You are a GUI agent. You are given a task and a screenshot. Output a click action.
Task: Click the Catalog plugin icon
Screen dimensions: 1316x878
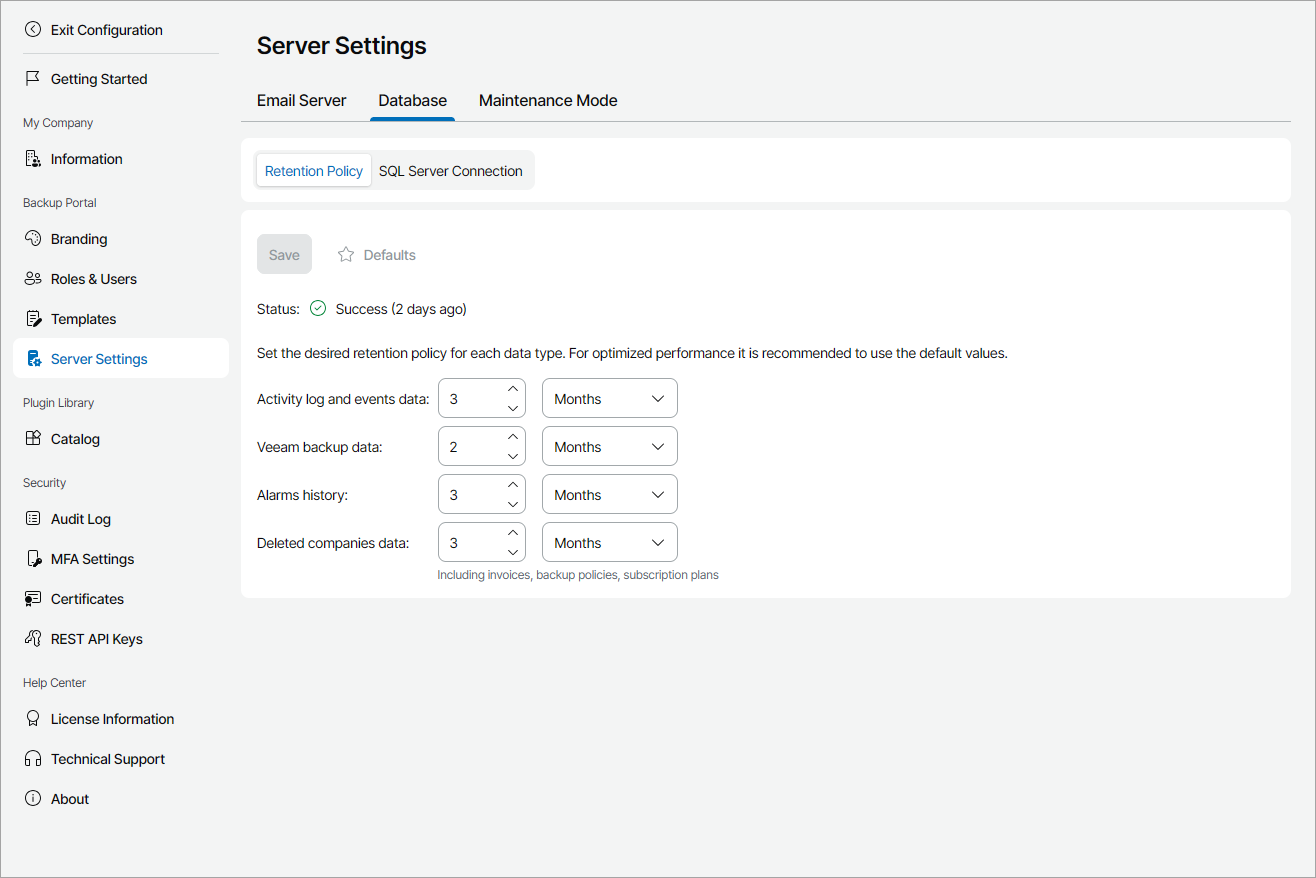[33, 439]
